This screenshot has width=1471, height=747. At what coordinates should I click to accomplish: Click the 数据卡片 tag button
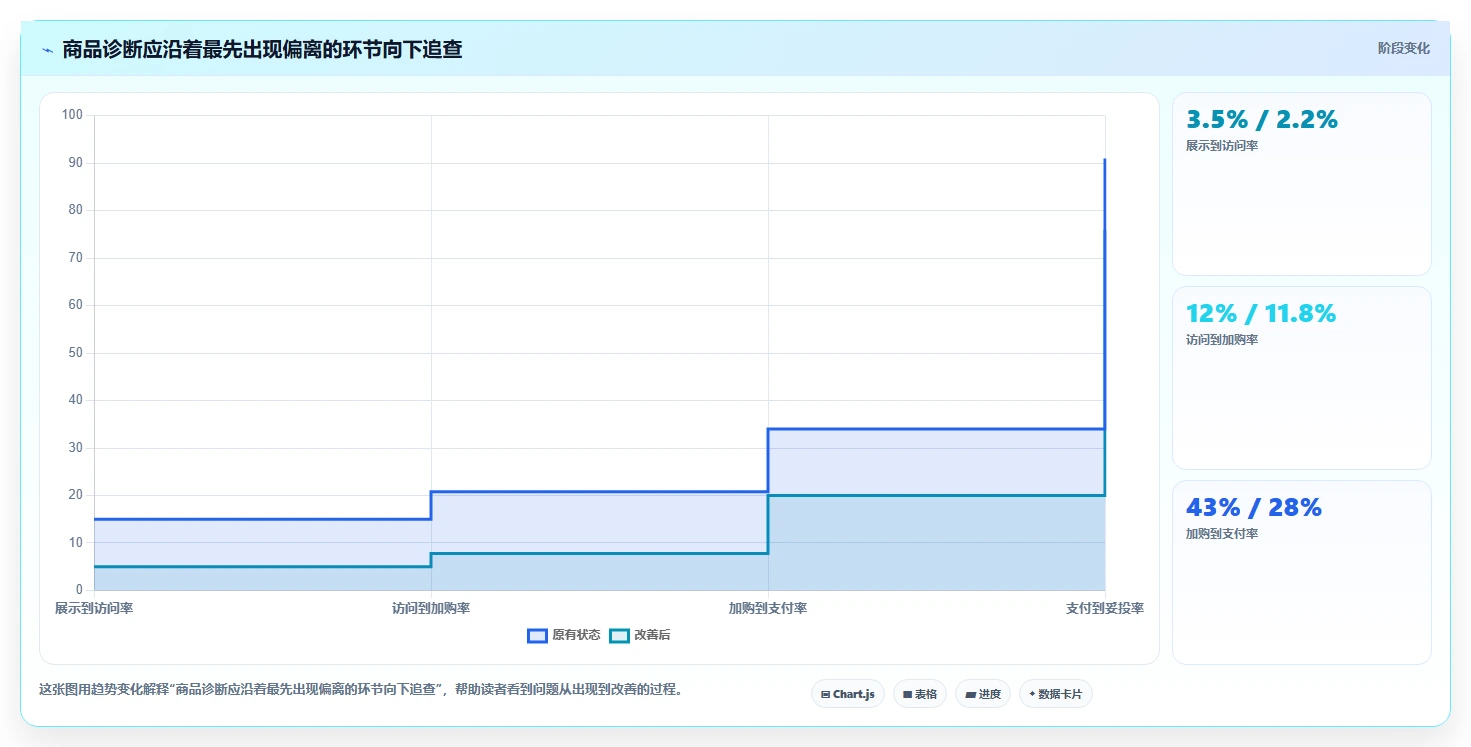tap(1055, 694)
